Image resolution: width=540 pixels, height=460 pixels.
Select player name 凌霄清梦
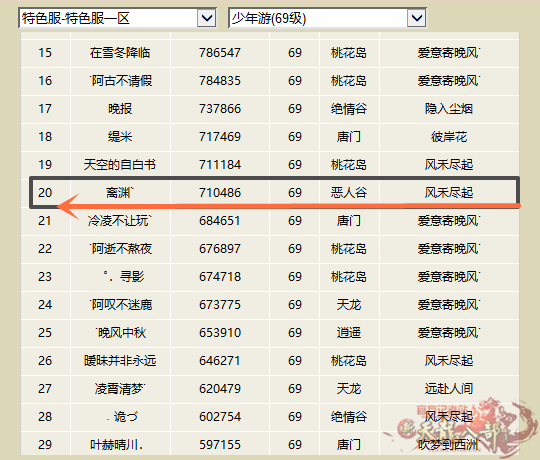pyautogui.click(x=120, y=389)
